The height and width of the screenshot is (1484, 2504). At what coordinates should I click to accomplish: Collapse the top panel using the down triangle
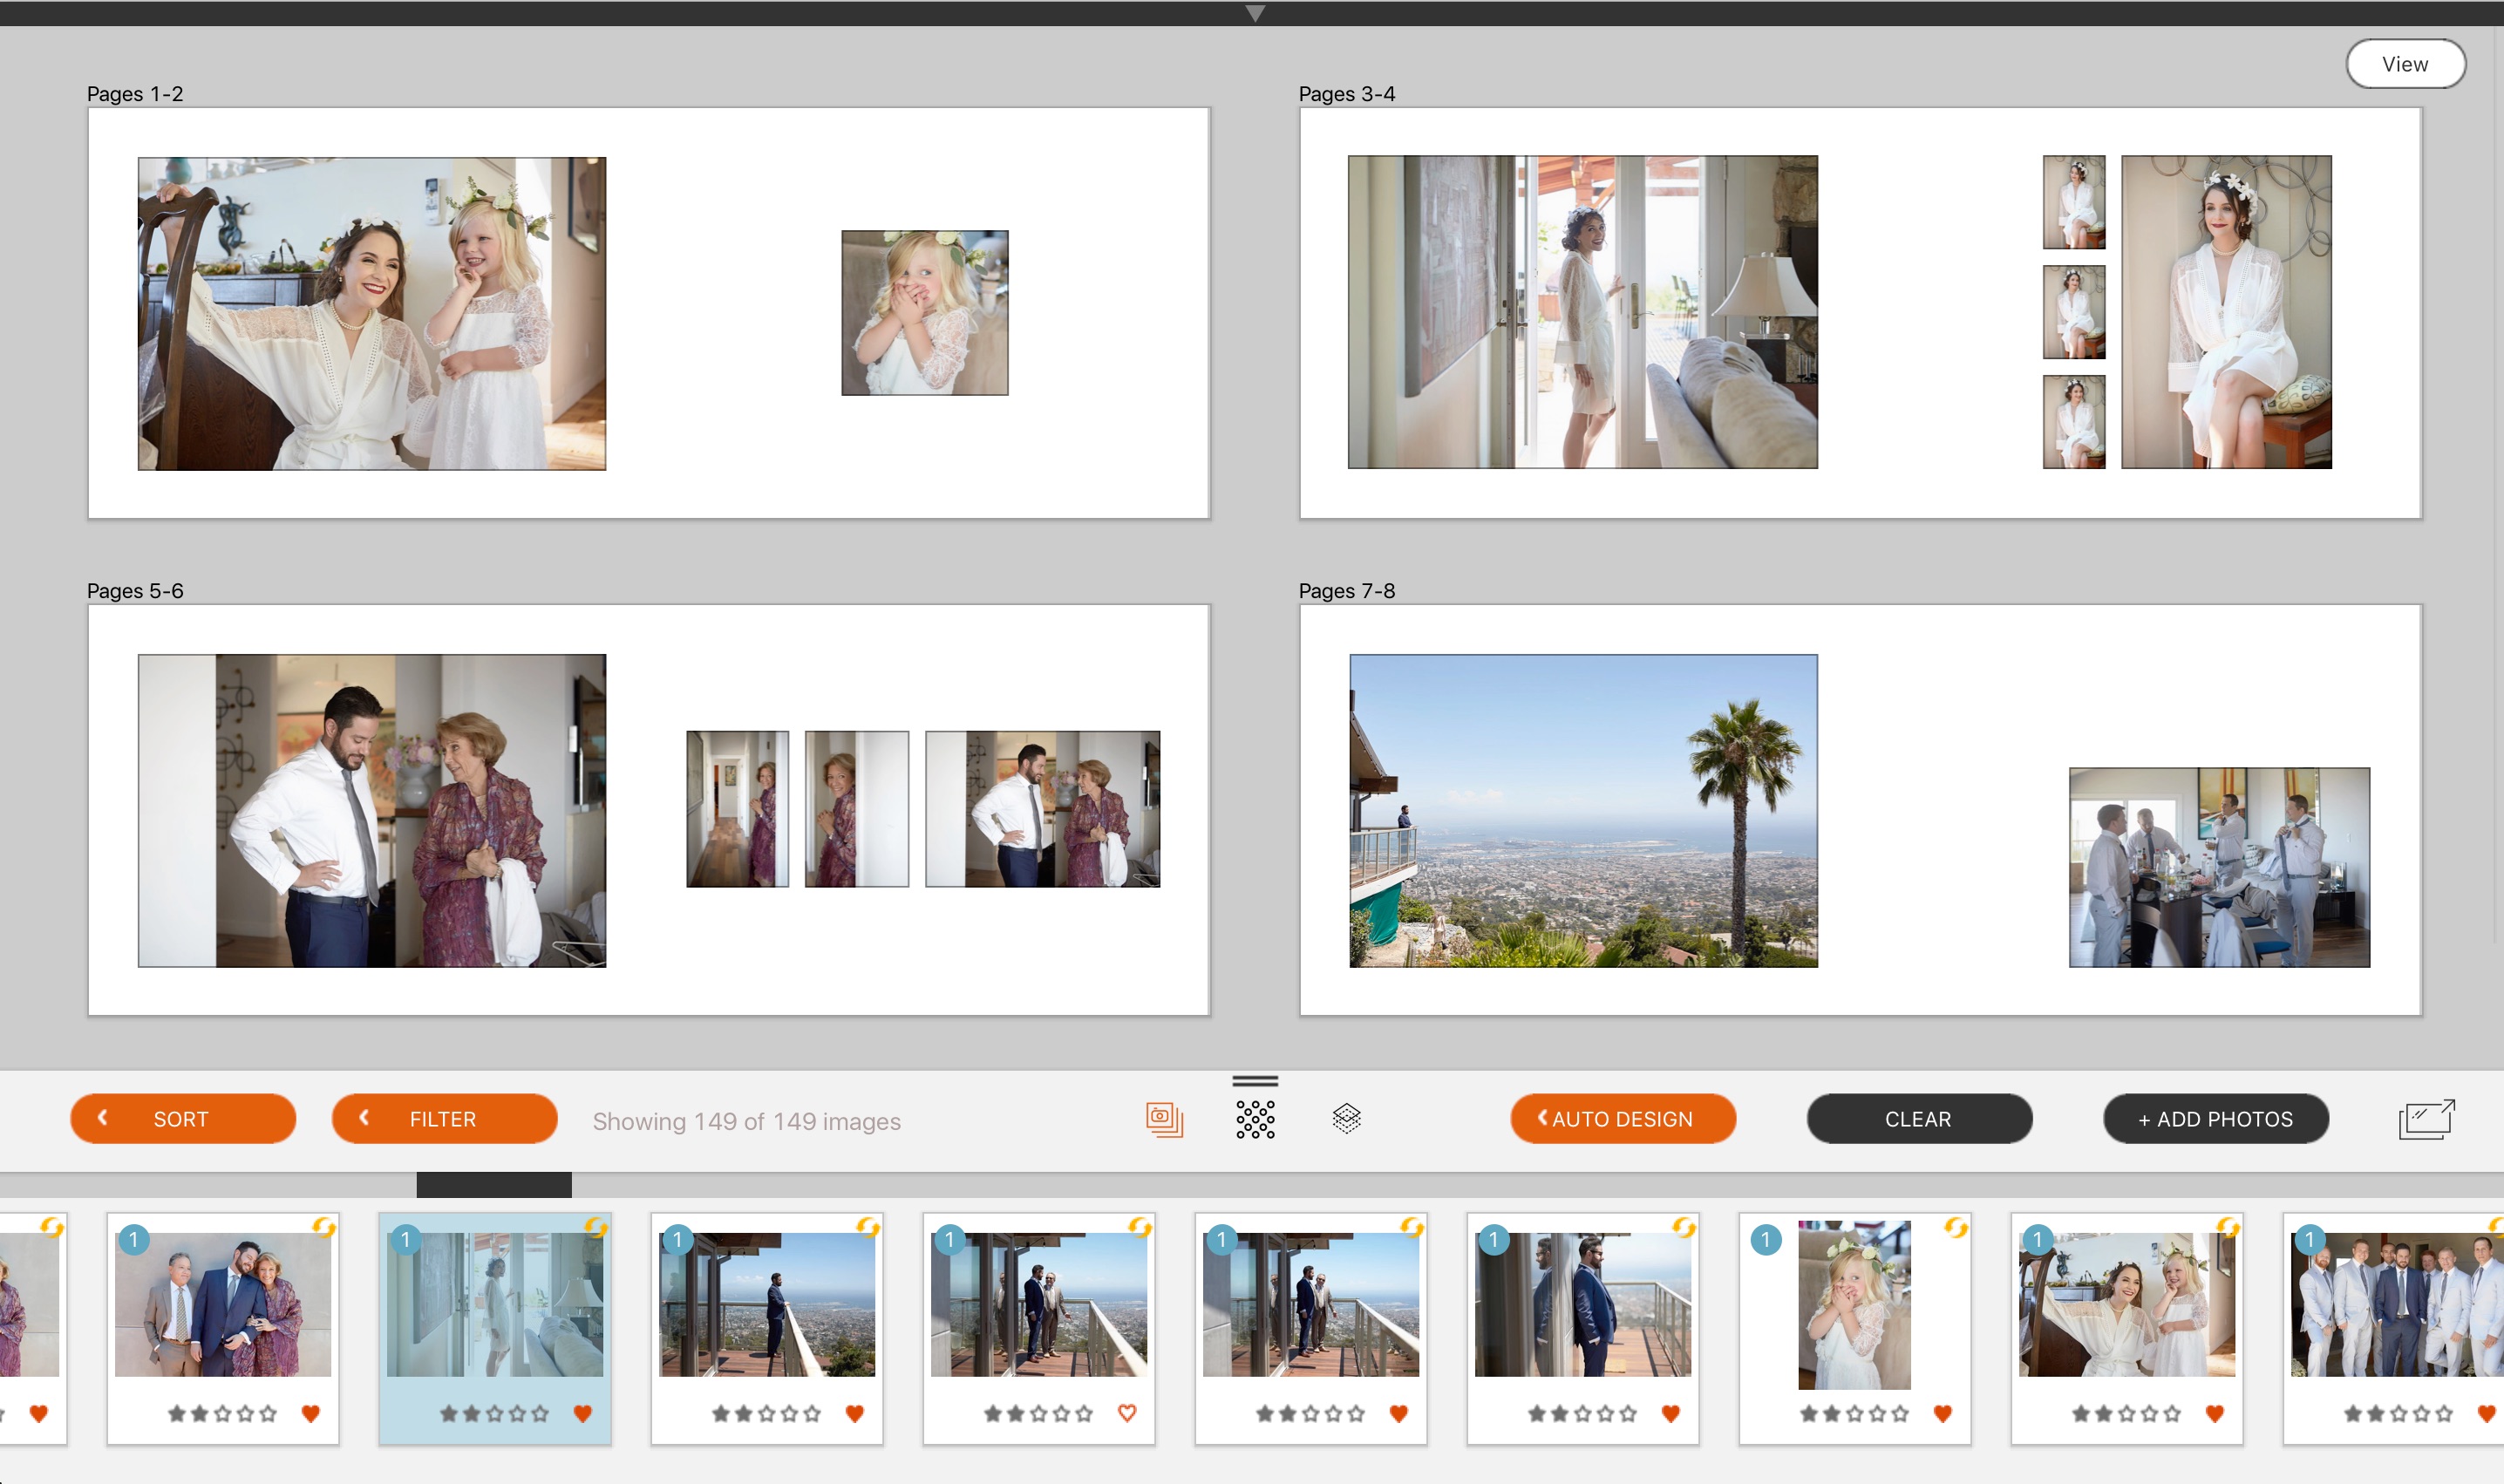[x=1256, y=13]
